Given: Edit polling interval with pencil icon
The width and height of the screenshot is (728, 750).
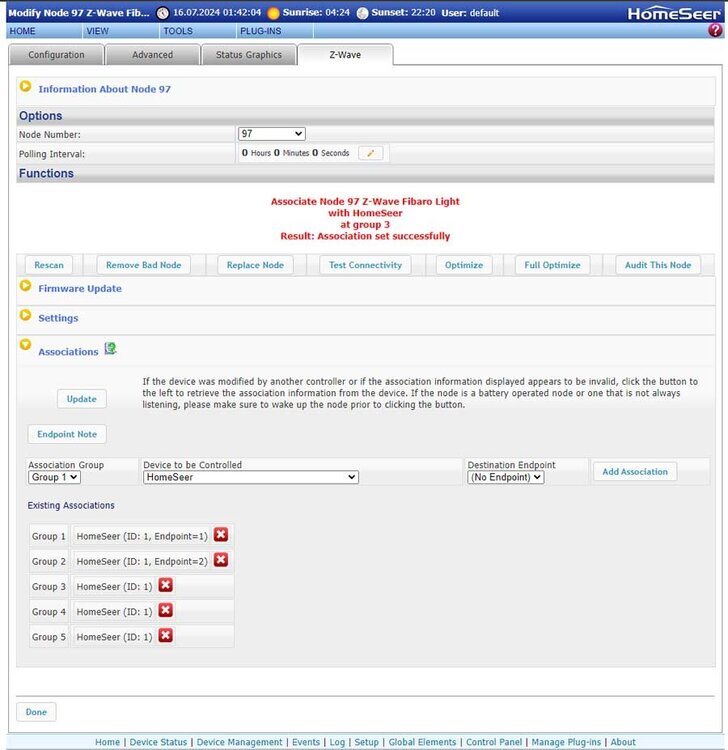Looking at the screenshot, I should [x=372, y=153].
